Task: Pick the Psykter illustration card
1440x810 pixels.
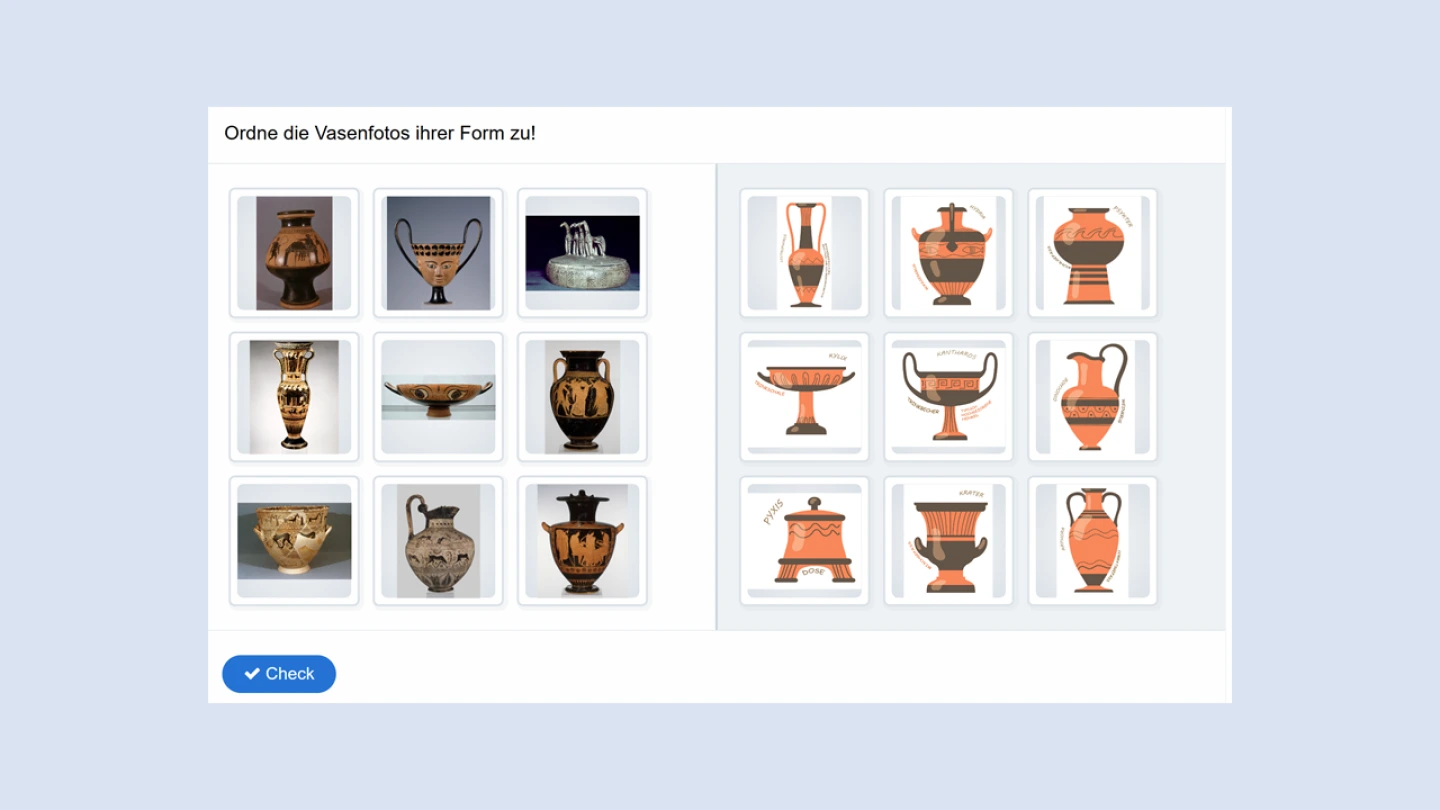Action: pyautogui.click(x=1093, y=253)
